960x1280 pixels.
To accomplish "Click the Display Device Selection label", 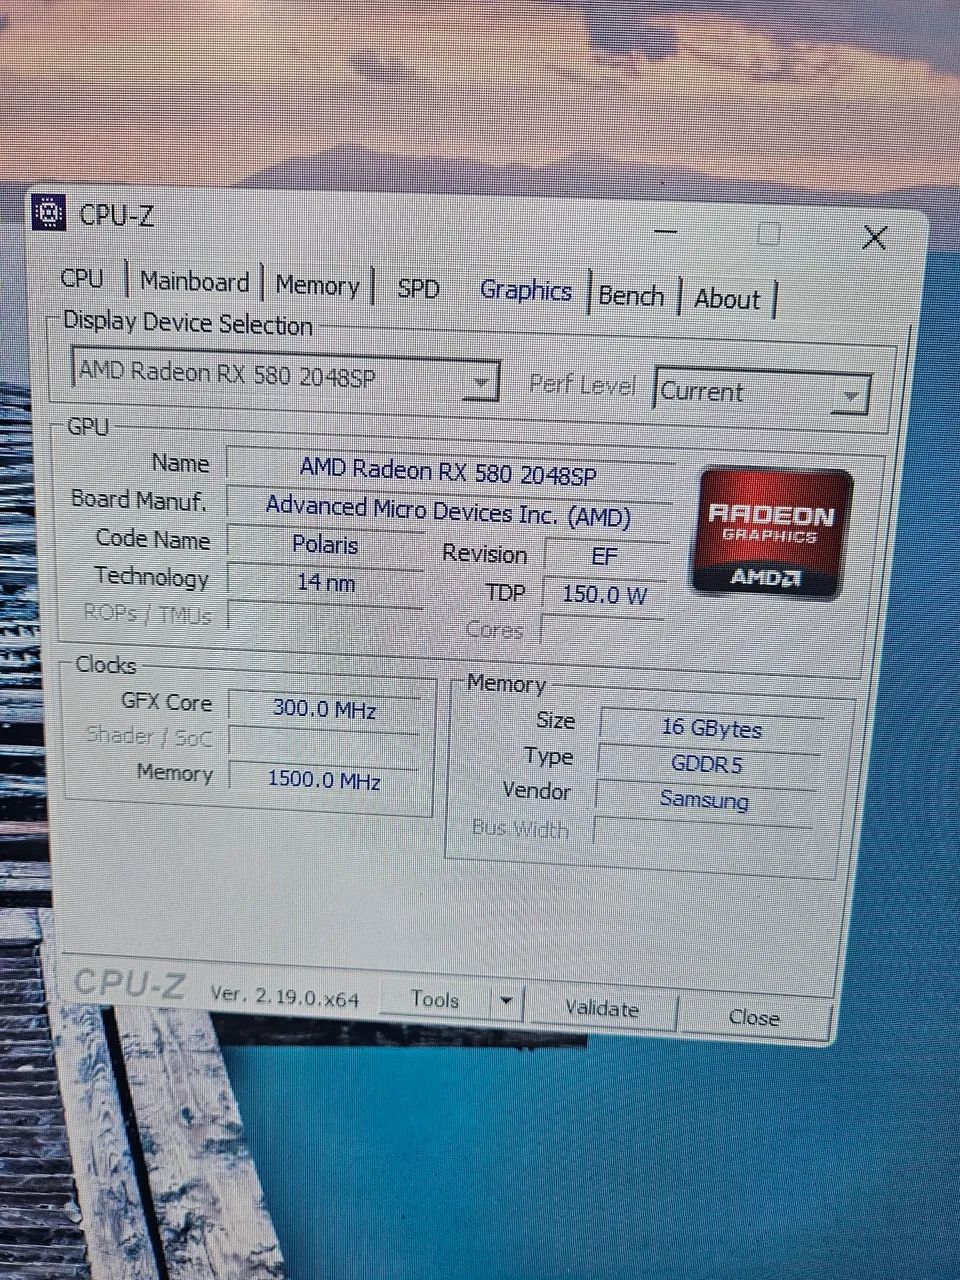I will point(188,323).
